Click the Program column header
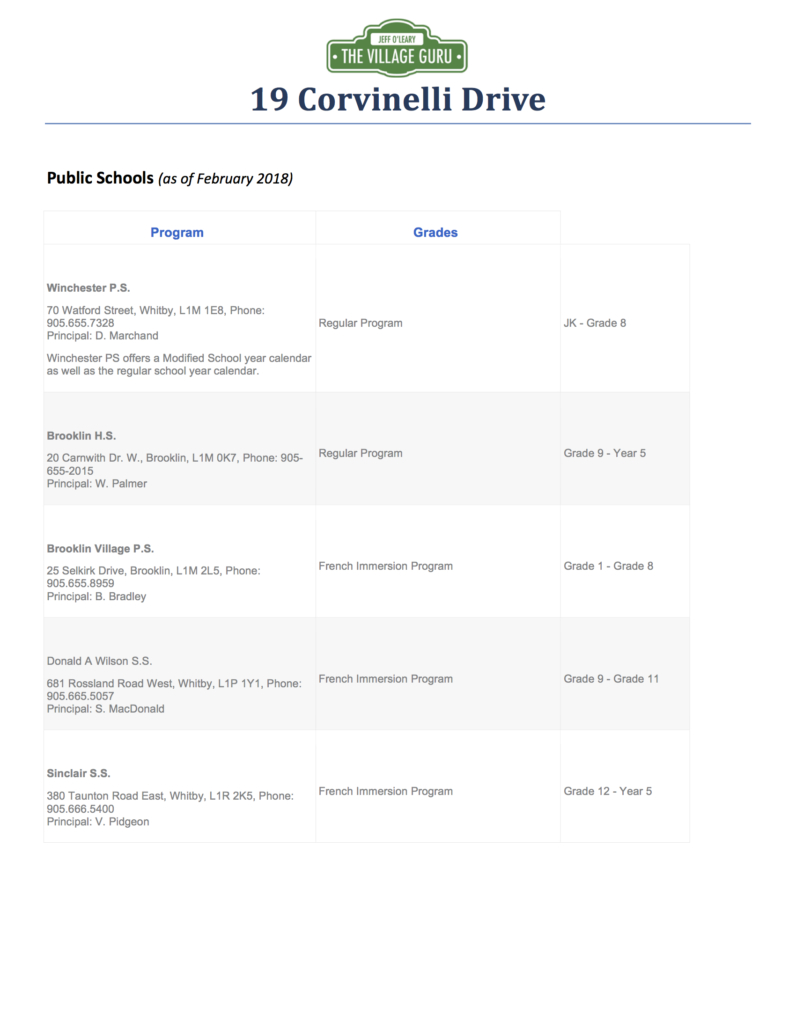 177,233
